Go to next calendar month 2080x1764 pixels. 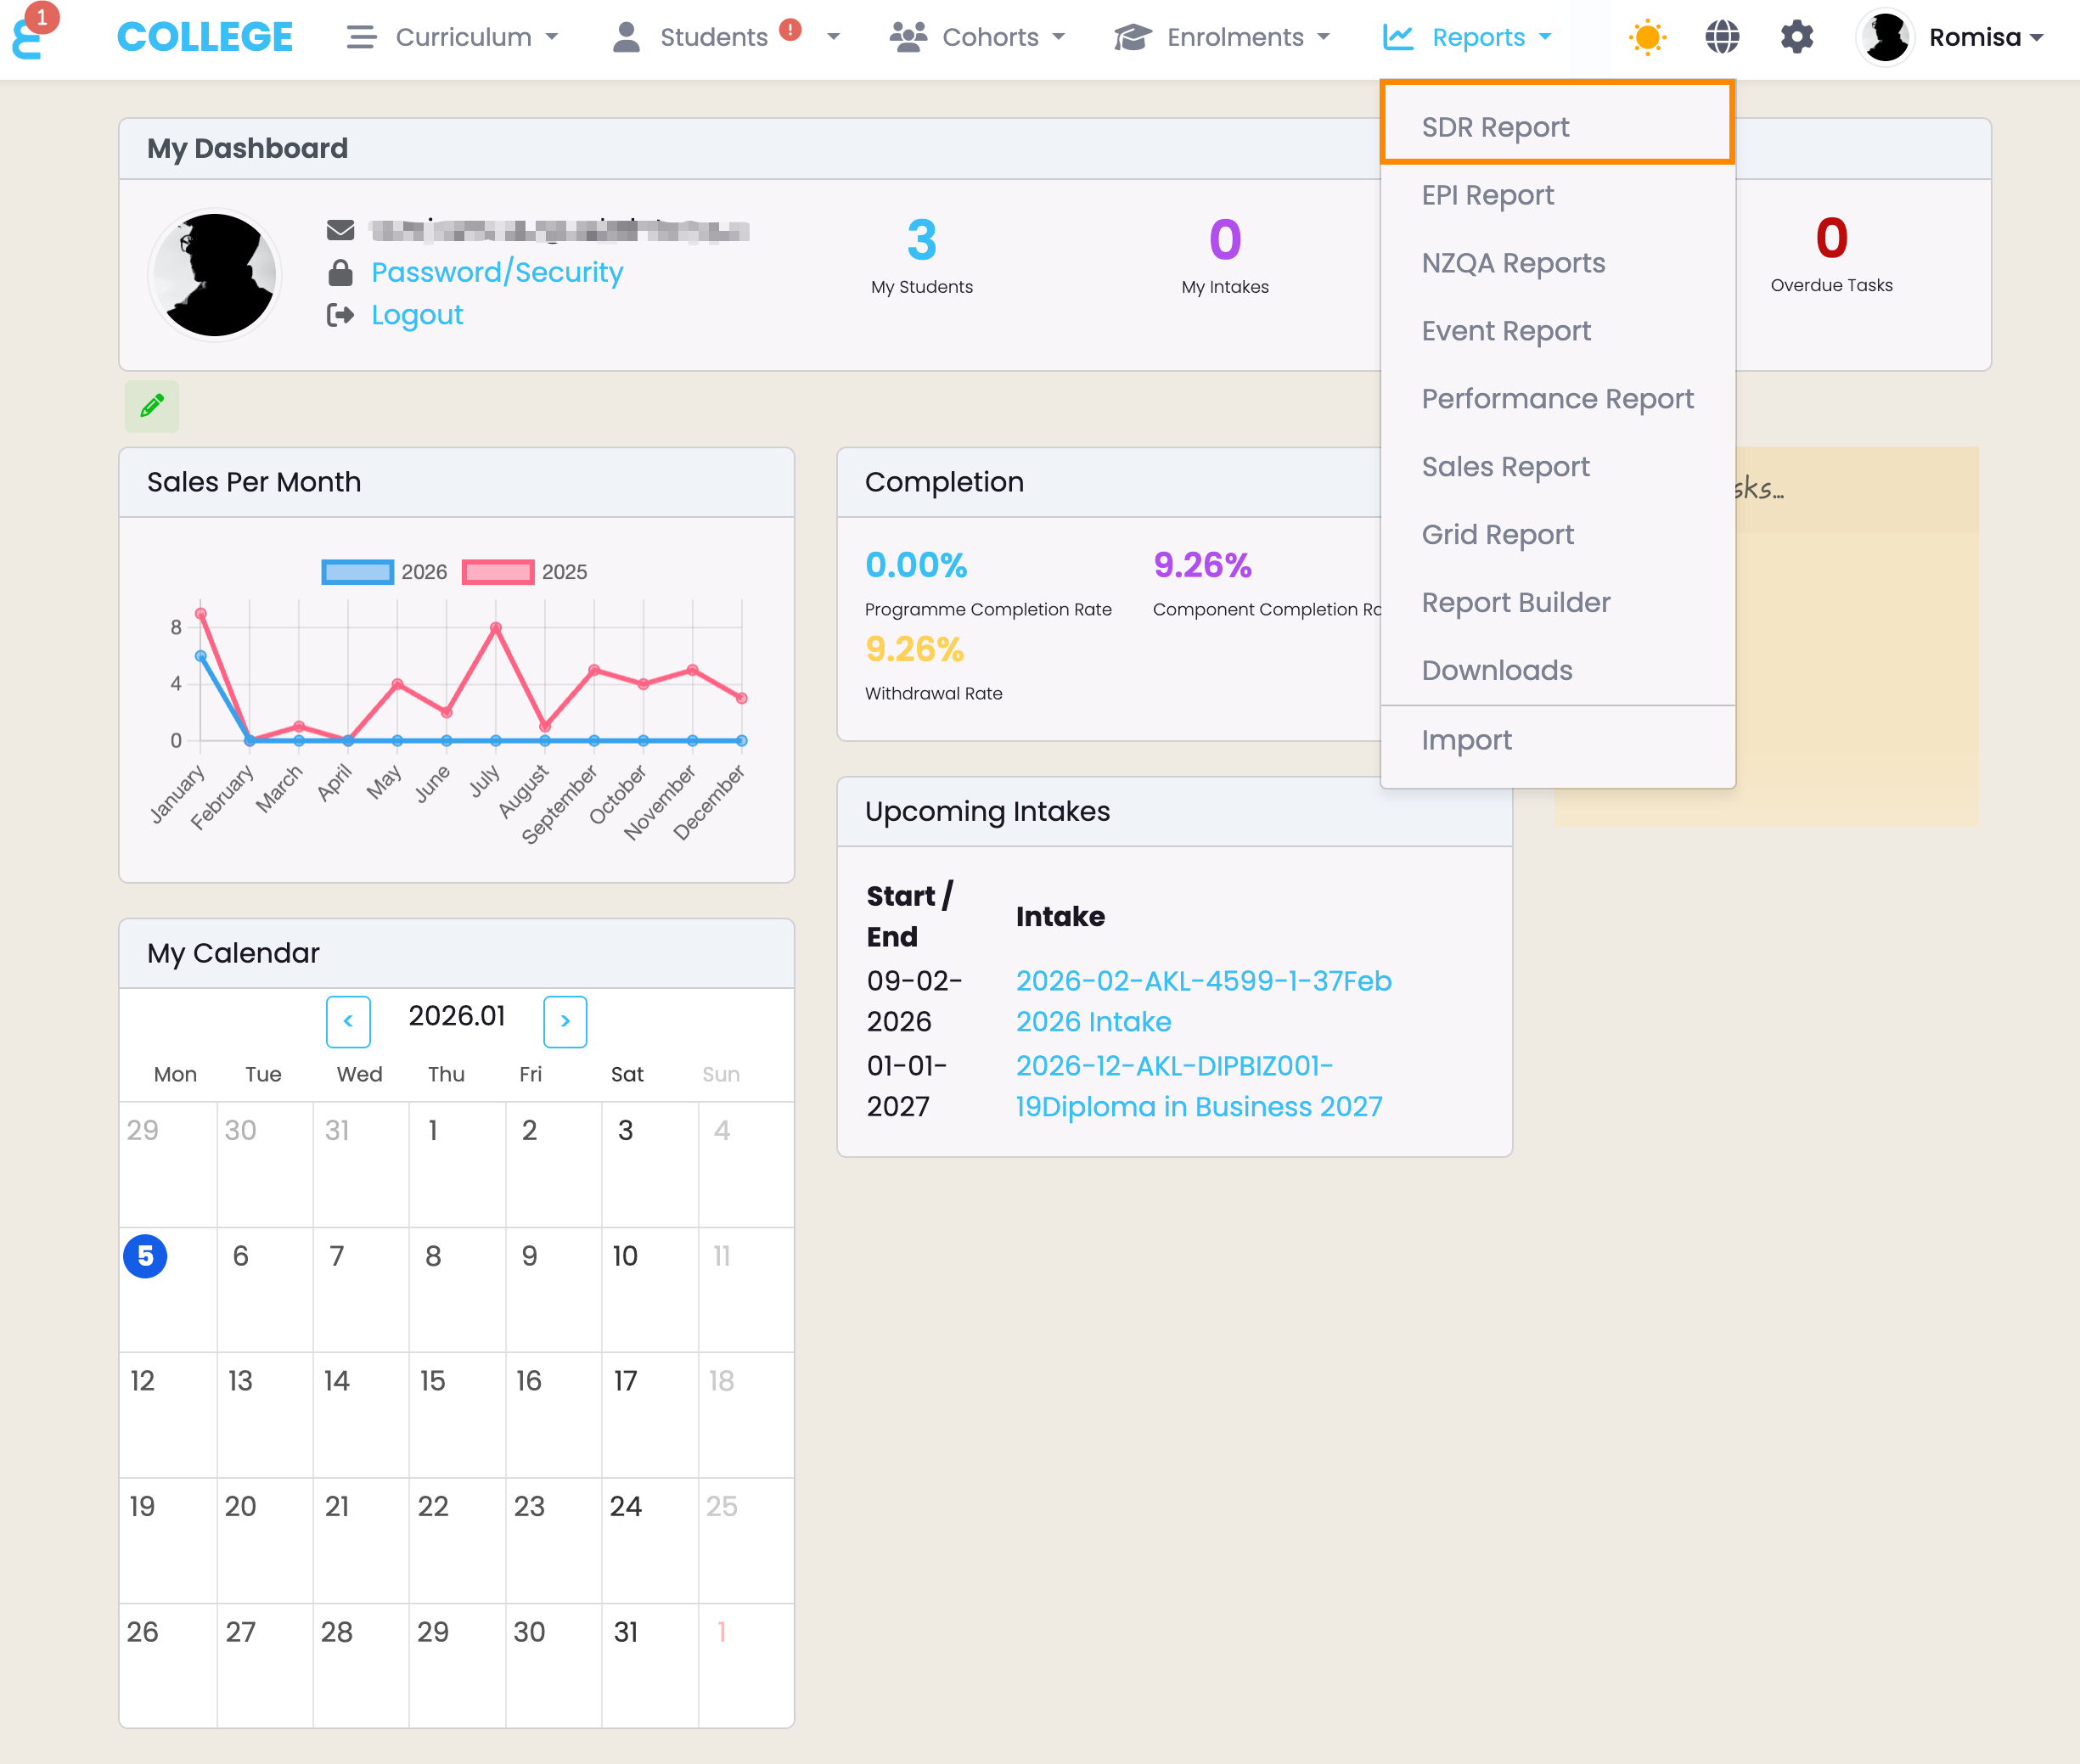tap(565, 1021)
